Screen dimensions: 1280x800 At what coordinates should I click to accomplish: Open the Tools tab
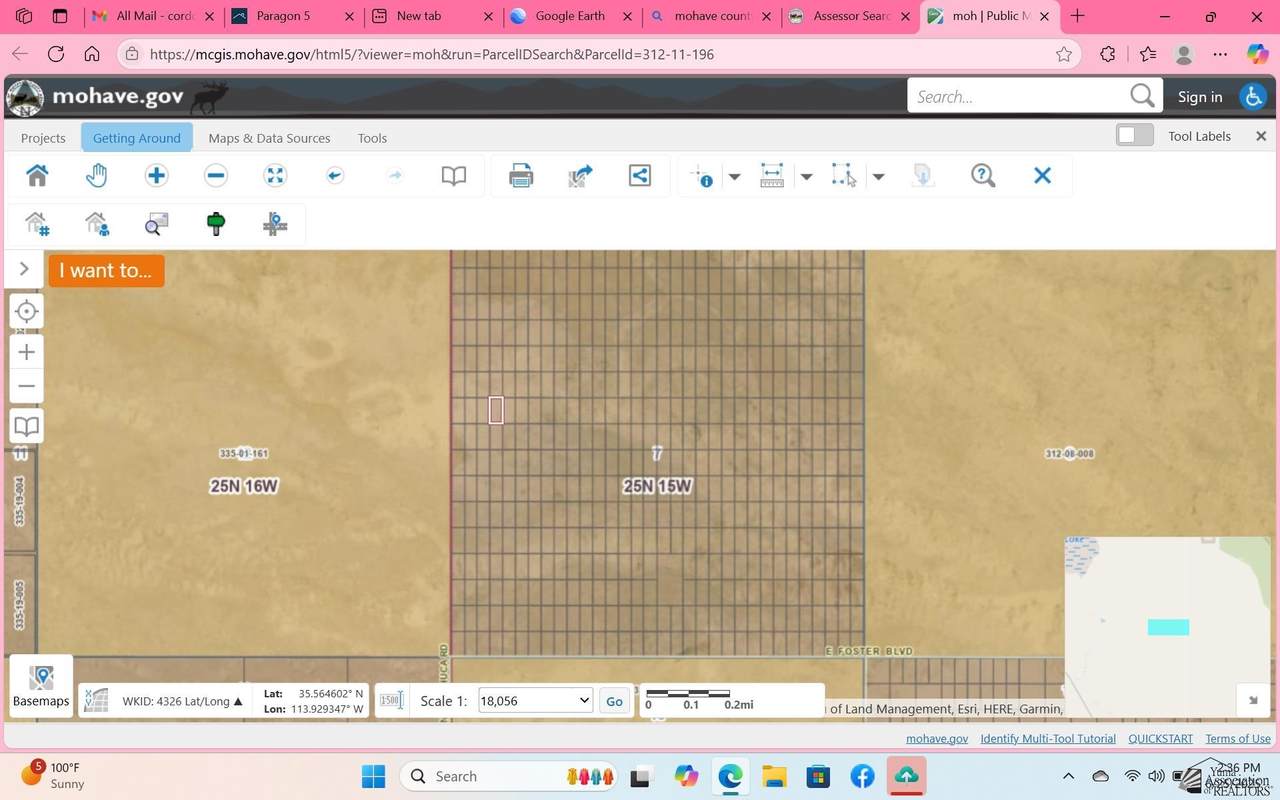point(372,138)
